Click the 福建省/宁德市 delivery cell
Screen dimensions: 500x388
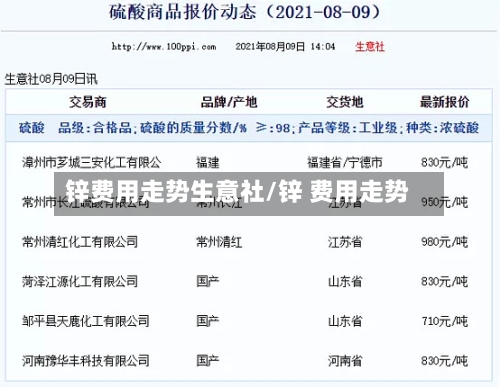(345, 163)
